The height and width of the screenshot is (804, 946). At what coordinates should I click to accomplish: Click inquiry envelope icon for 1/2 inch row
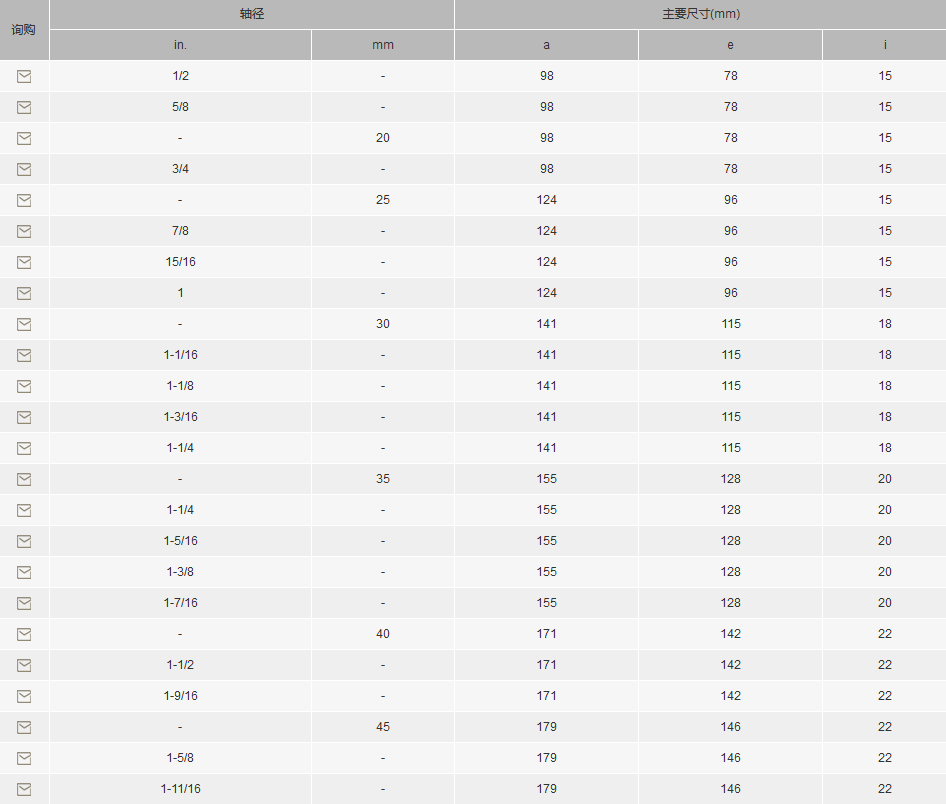pos(24,76)
